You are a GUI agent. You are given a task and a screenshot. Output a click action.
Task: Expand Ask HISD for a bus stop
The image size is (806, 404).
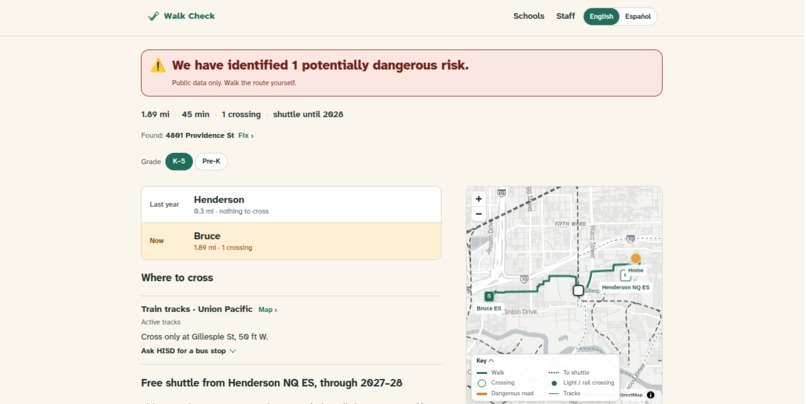(x=188, y=351)
